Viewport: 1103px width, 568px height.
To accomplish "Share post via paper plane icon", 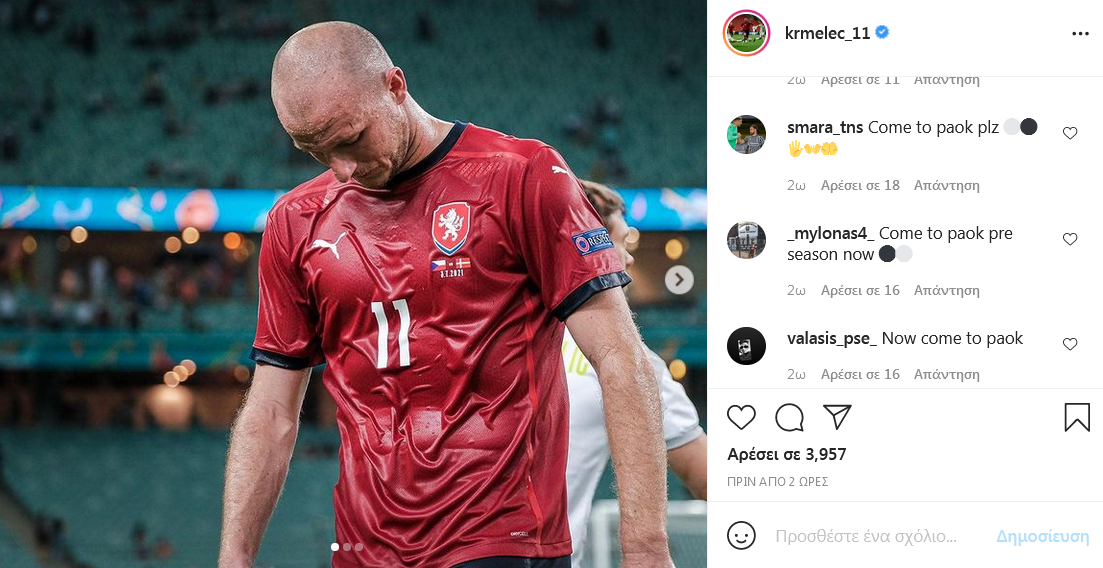I will [837, 417].
